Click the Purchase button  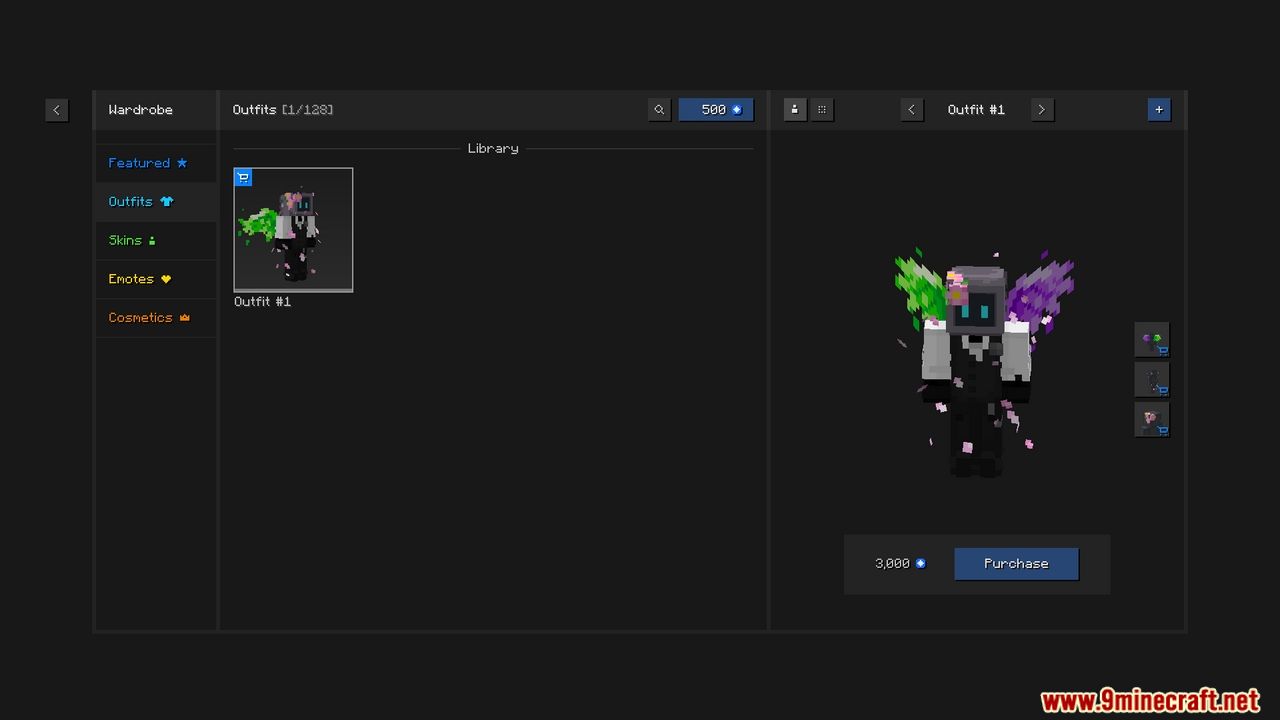(x=1016, y=564)
